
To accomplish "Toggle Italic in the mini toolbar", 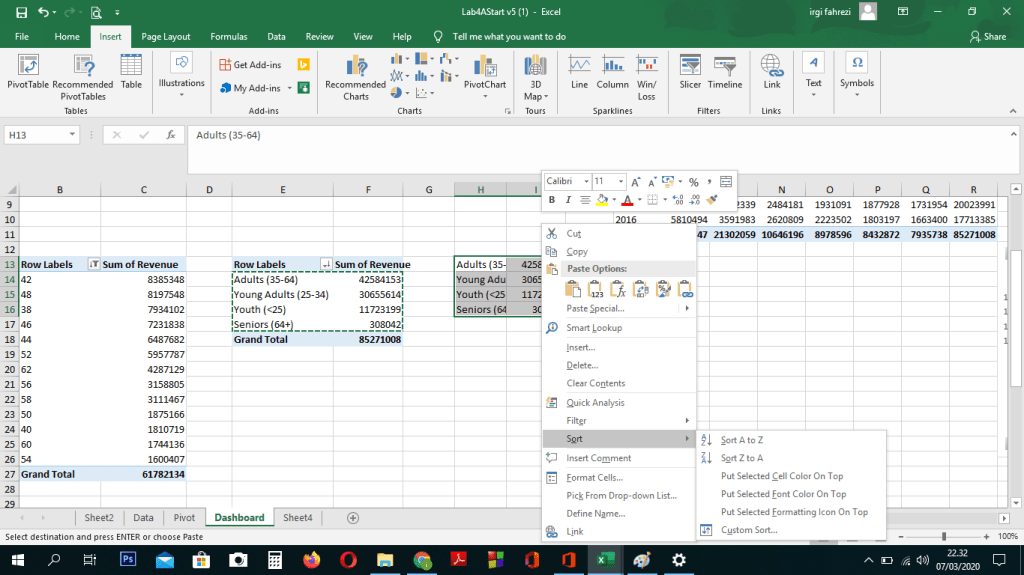I will coord(567,200).
